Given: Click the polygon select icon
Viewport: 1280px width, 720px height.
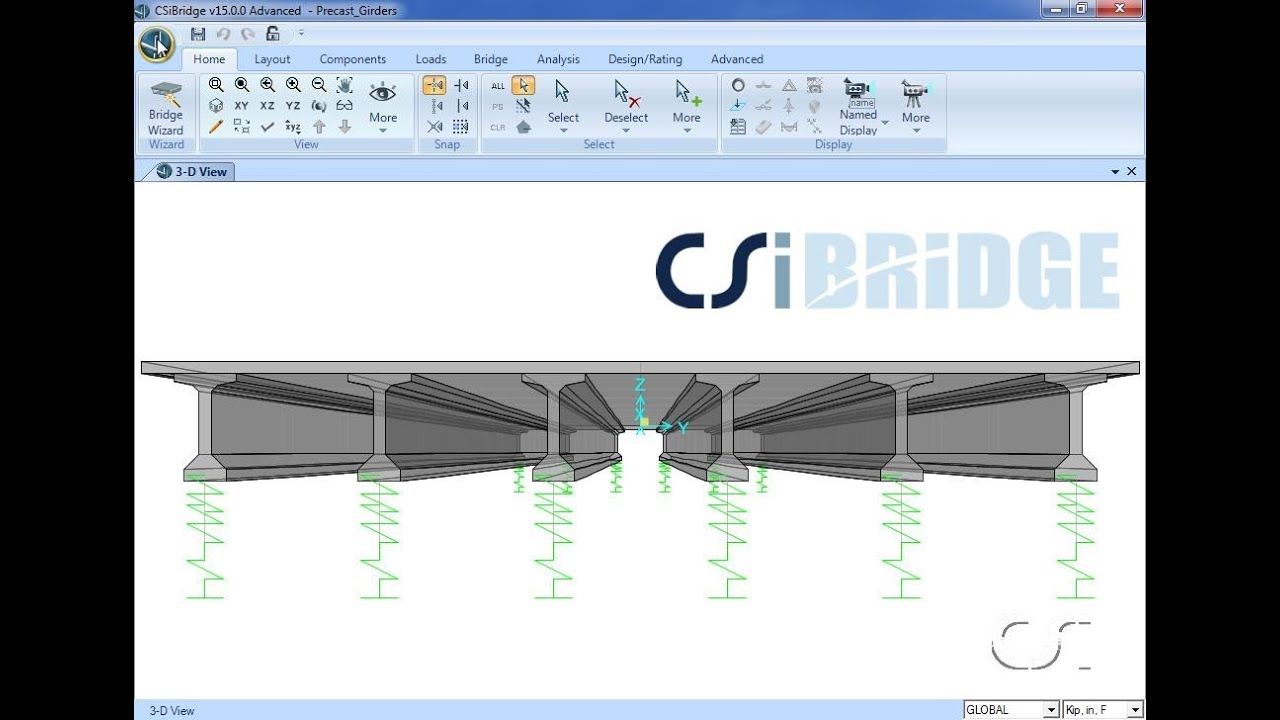Looking at the screenshot, I should point(523,127).
